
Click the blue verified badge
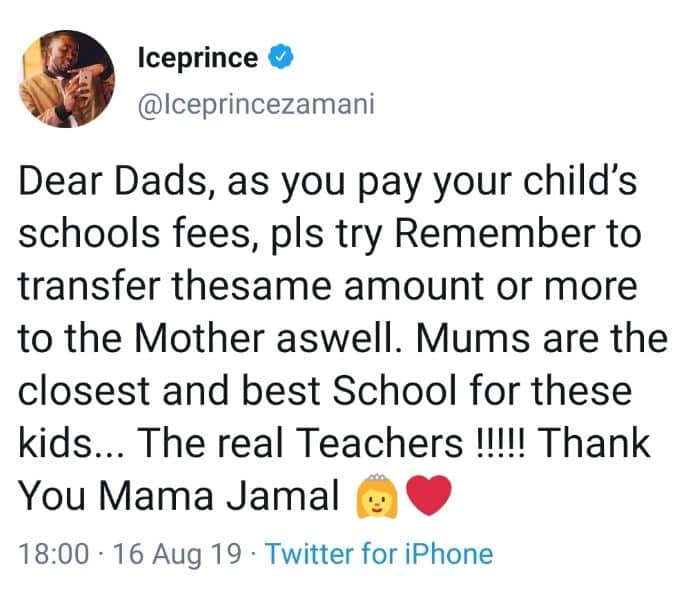coord(281,58)
